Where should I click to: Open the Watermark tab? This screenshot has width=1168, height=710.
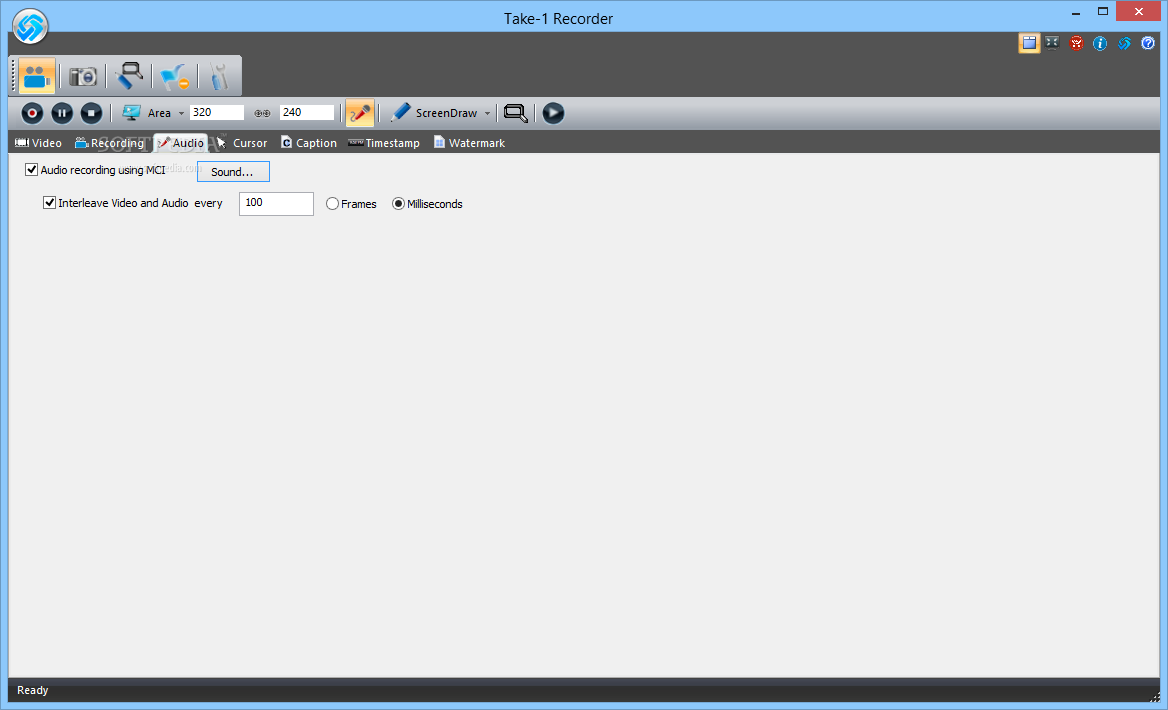tap(469, 143)
